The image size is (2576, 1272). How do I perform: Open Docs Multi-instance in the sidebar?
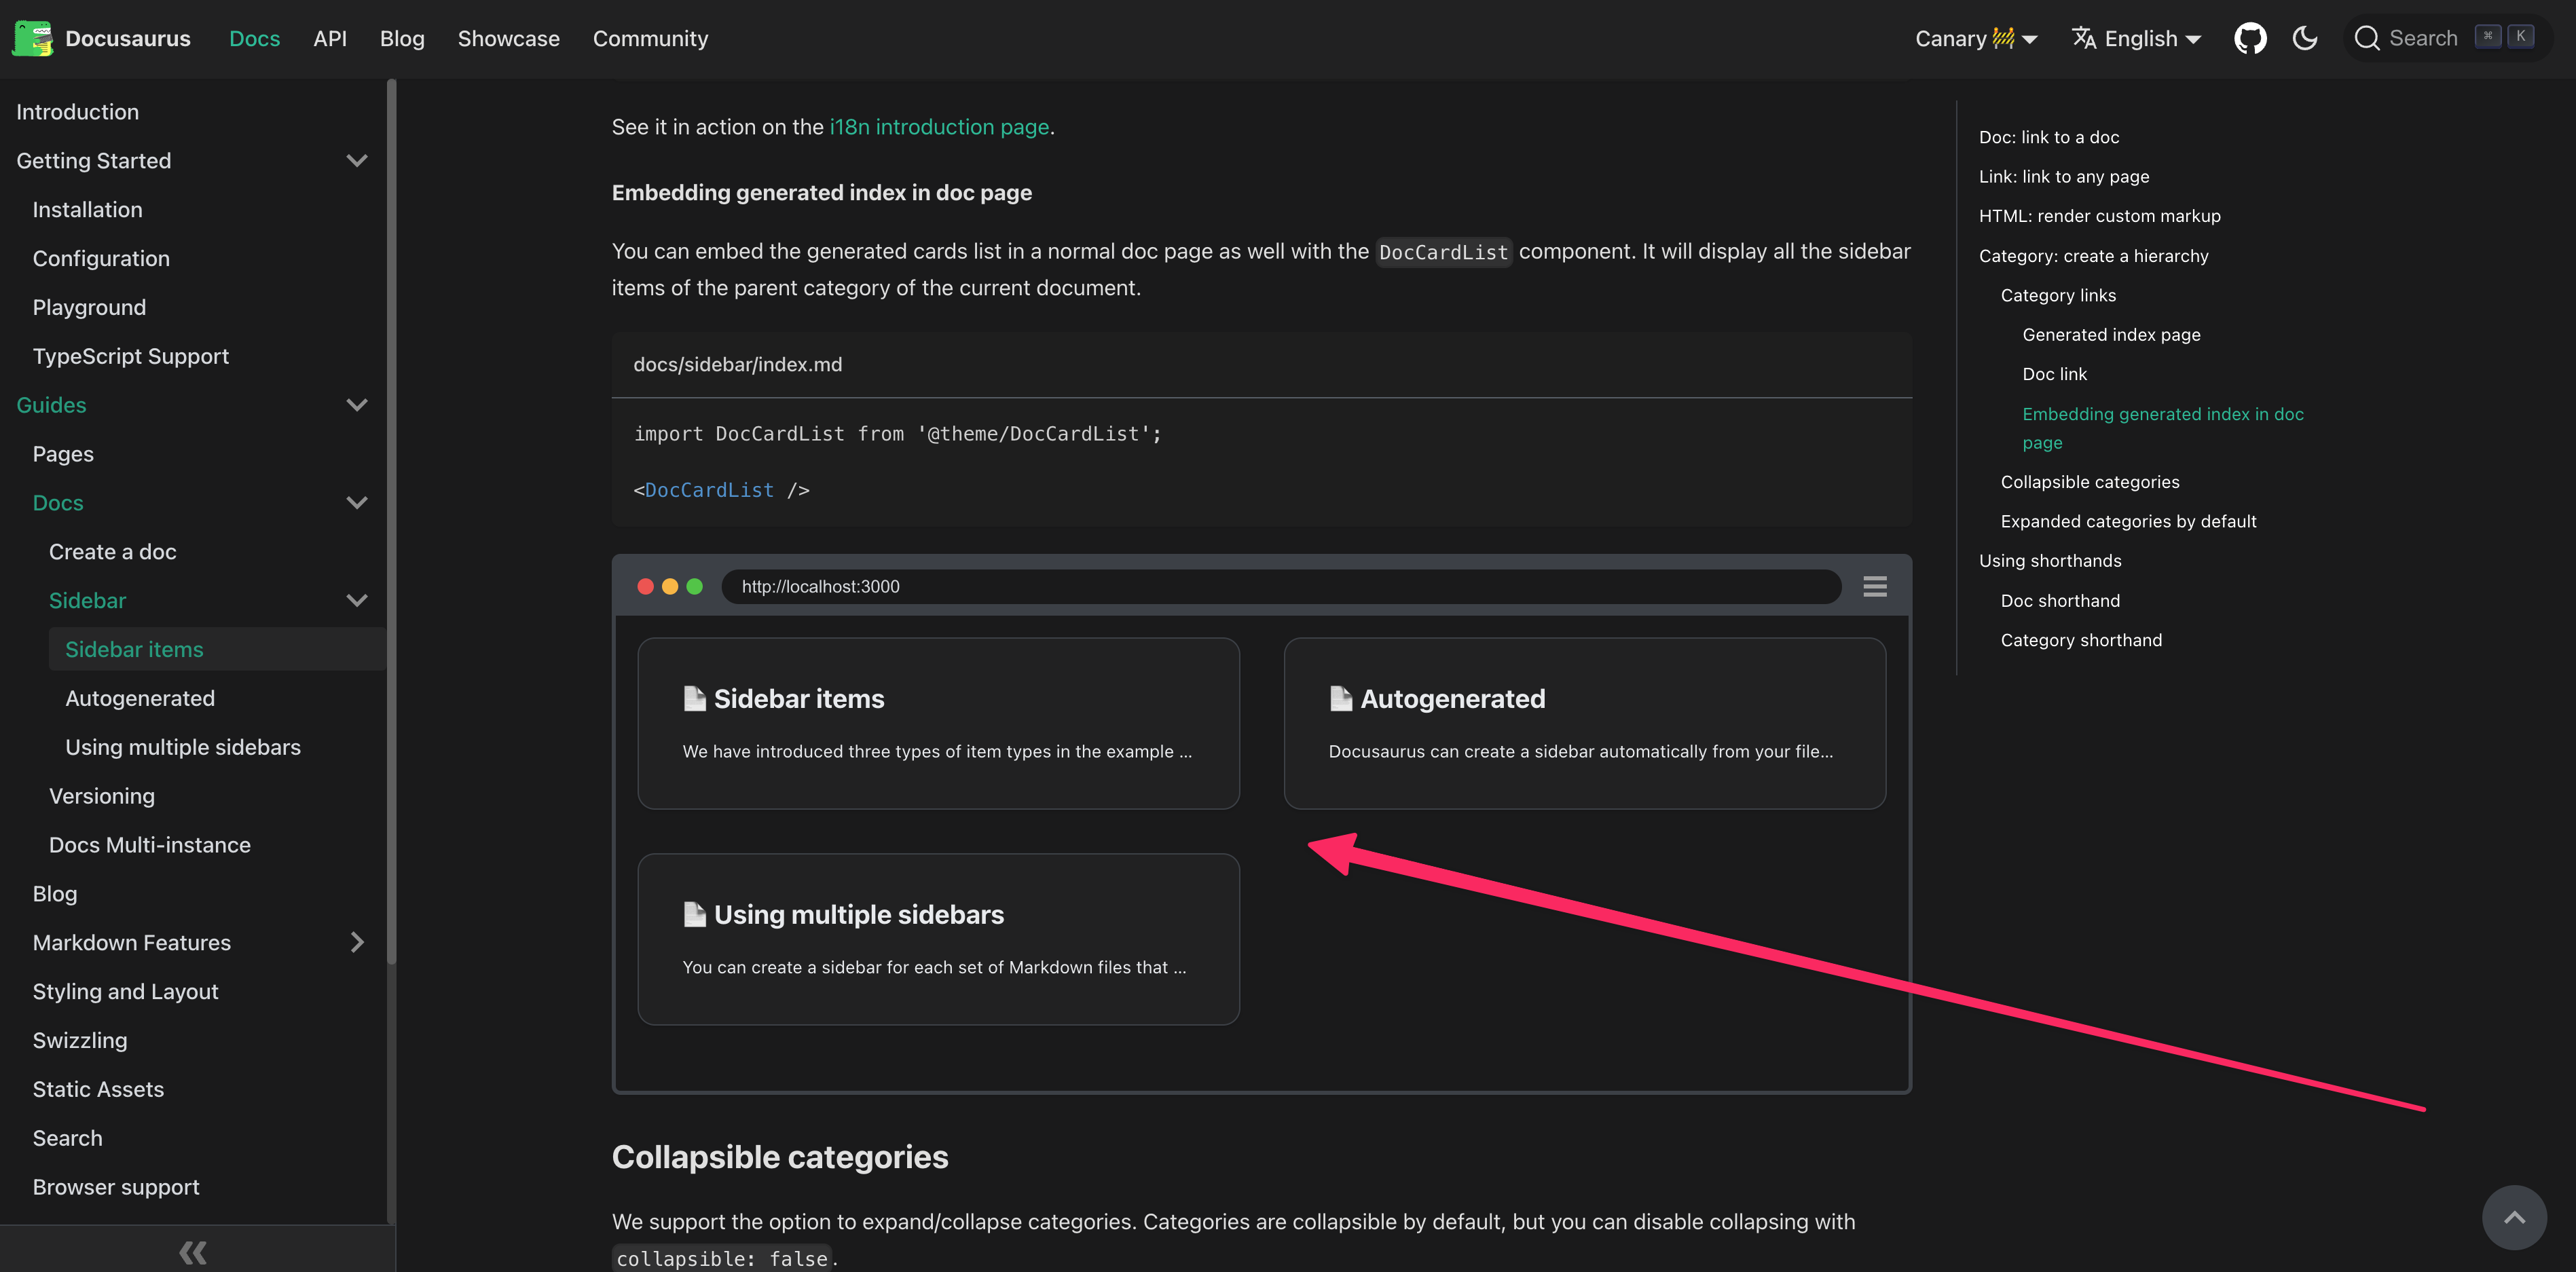[150, 845]
